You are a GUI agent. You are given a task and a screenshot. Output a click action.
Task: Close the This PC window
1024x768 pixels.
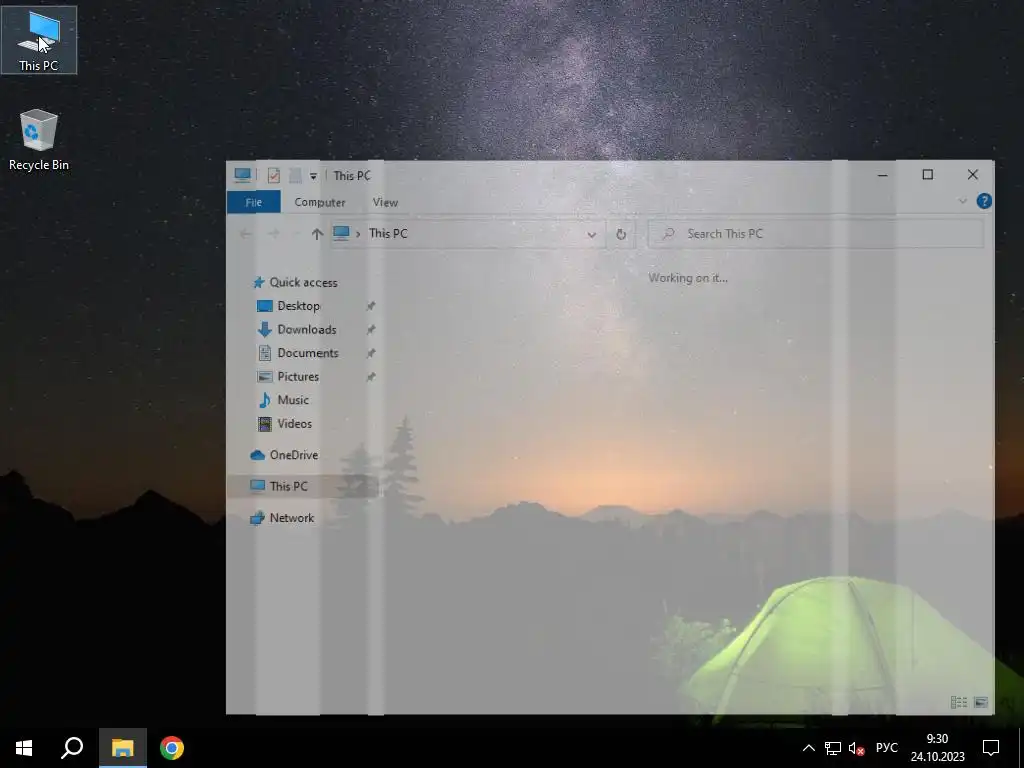click(972, 174)
